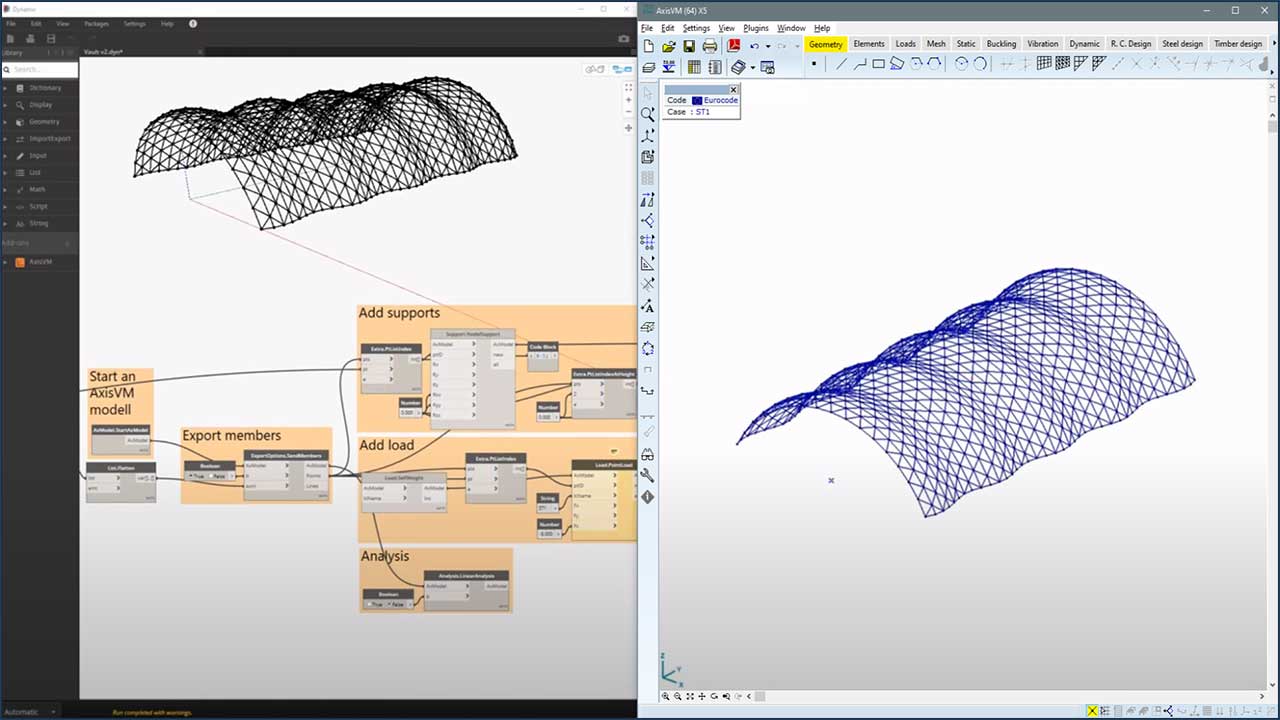Click the Dynamo library search field

(39, 70)
